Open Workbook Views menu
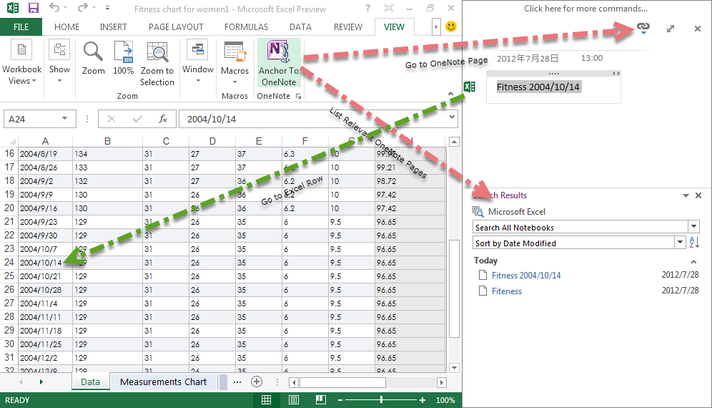712x408 pixels. click(x=21, y=63)
